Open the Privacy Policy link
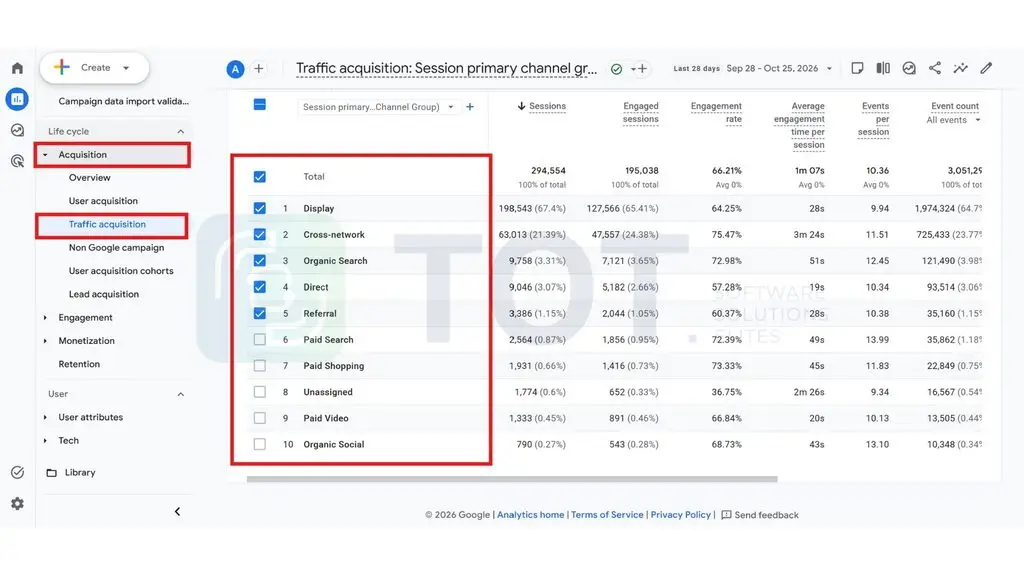The width and height of the screenshot is (1024, 576). 680,515
